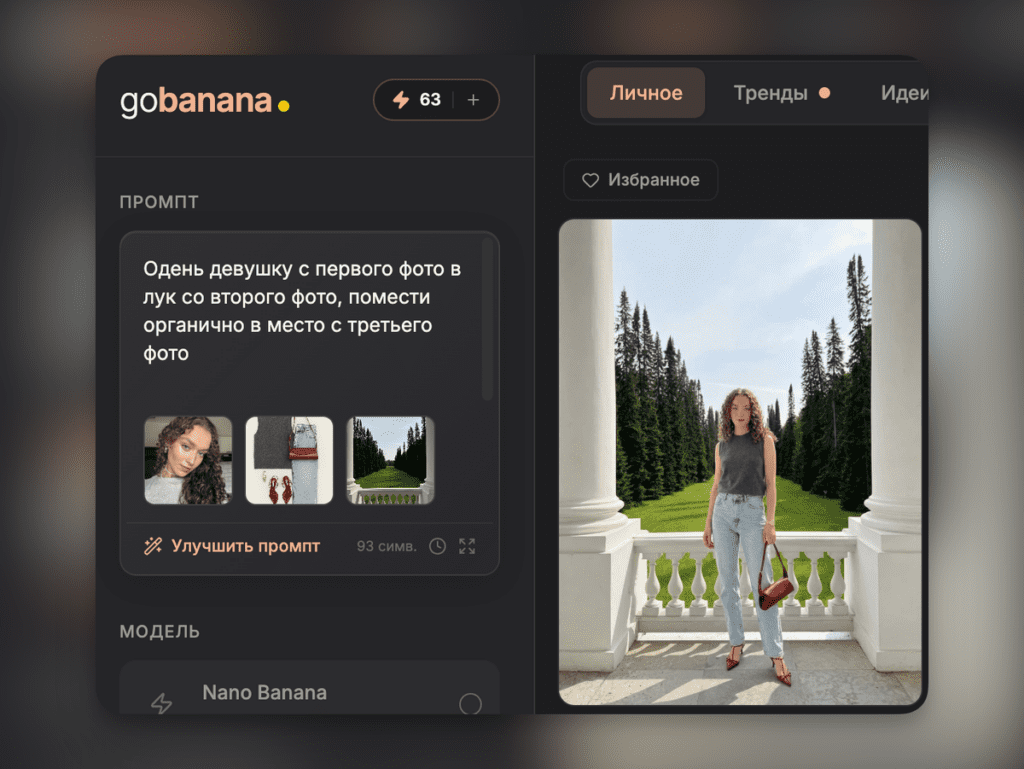The height and width of the screenshot is (769, 1024).
Task: Check credit balance showing 63
Action: 424,100
